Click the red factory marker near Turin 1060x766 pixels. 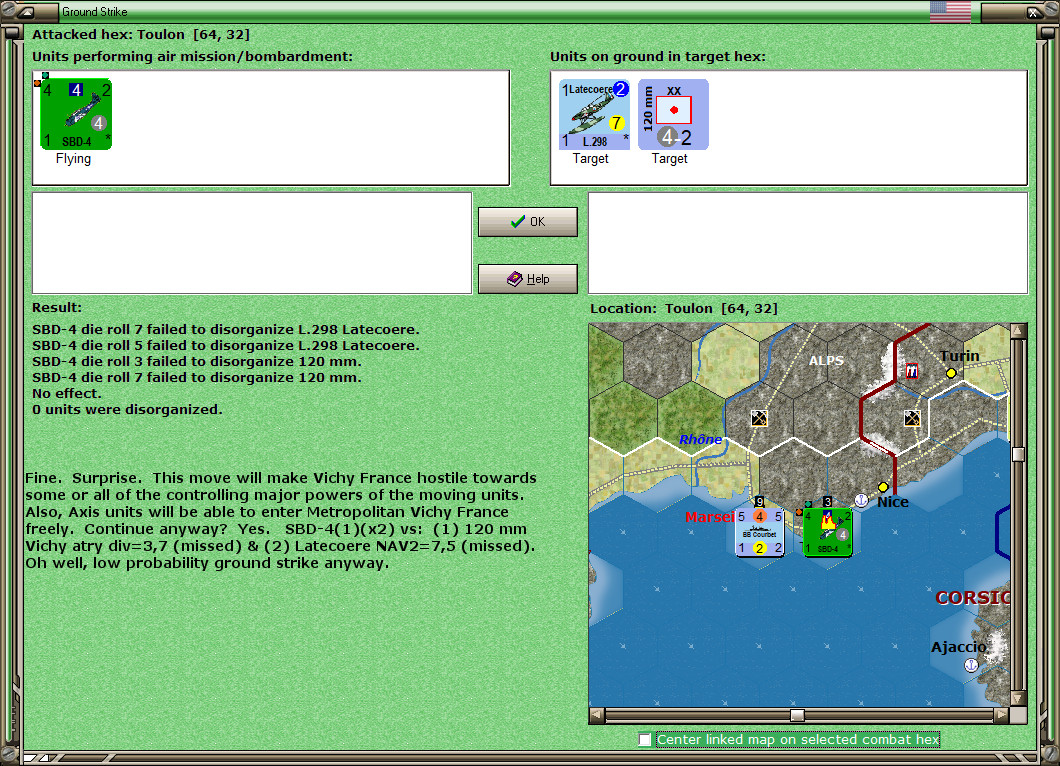pos(912,371)
